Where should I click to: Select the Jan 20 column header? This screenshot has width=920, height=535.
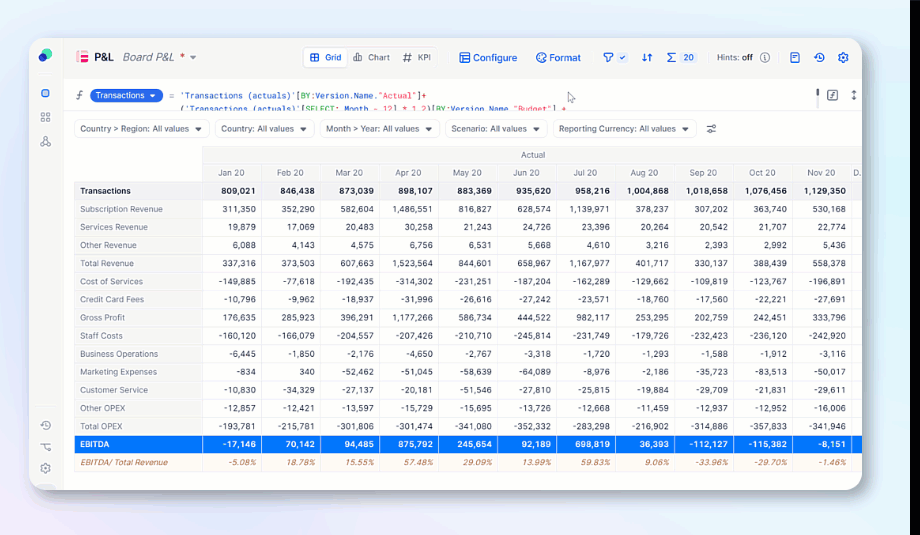tap(231, 172)
